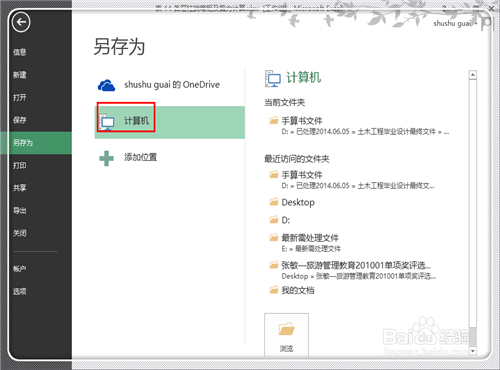Screen dimensions: 500x370
Task: Close the window with the X button
Action: 492,9
